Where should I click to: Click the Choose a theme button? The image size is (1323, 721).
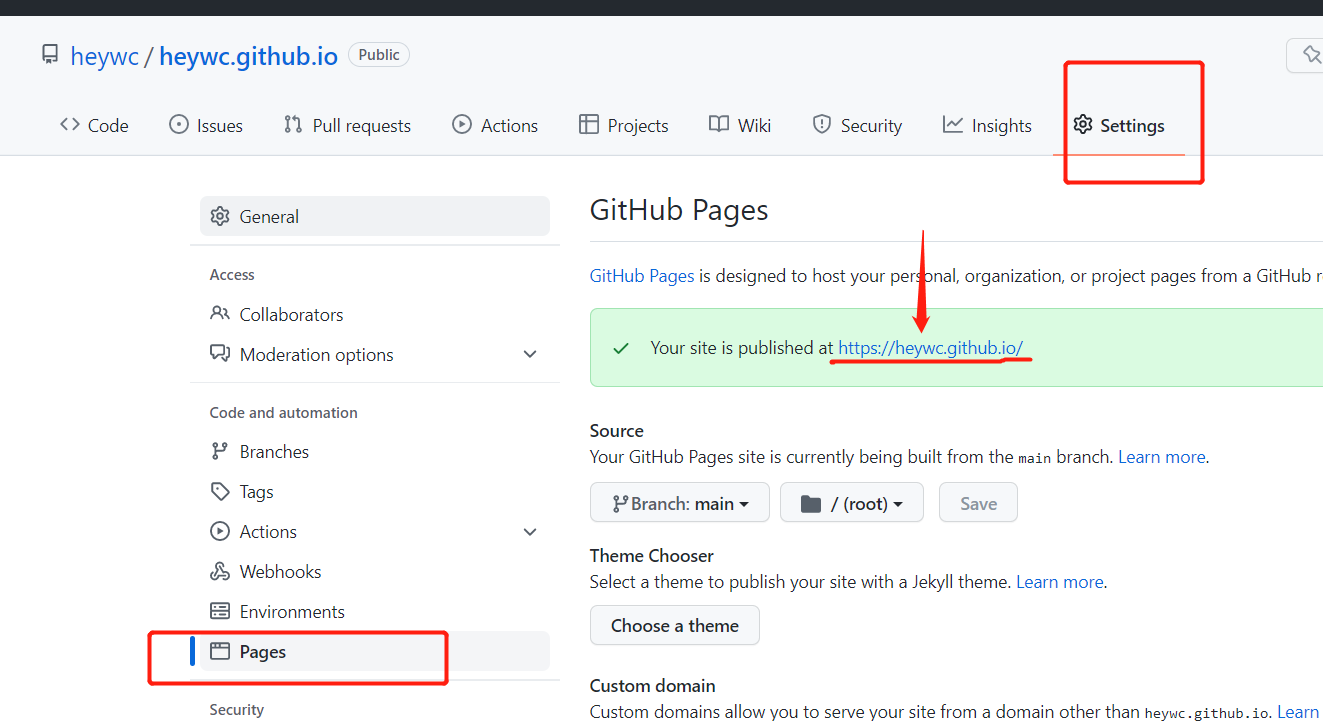point(675,625)
